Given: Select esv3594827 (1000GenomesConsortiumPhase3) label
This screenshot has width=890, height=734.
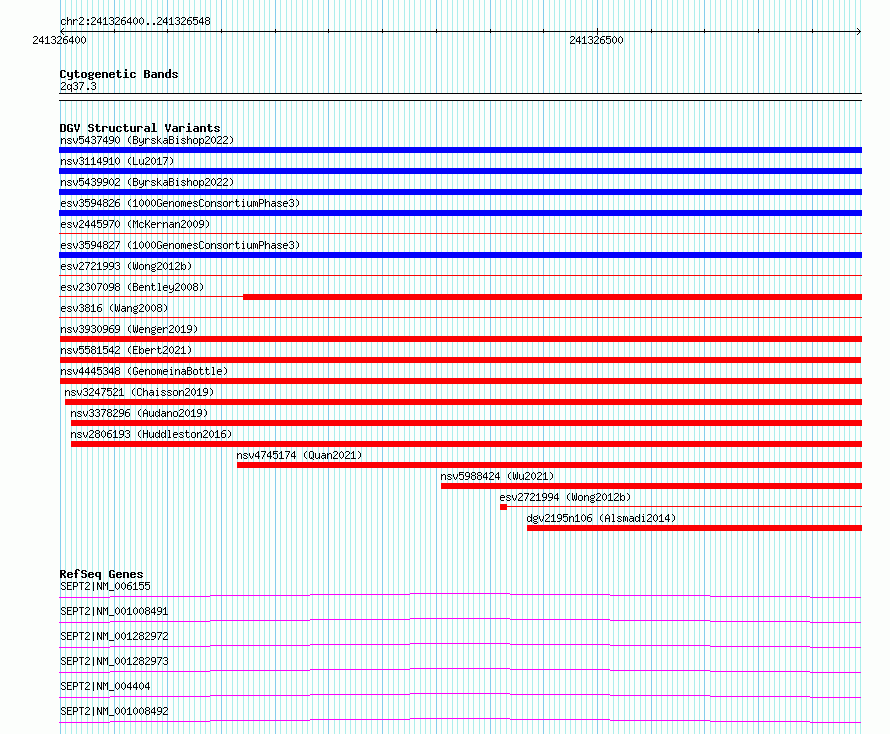Looking at the screenshot, I should point(180,245).
